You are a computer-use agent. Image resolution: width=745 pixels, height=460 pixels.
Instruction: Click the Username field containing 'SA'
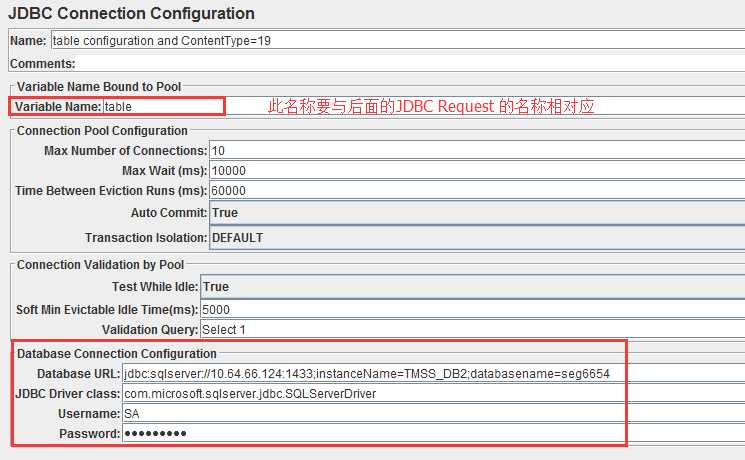(x=434, y=414)
